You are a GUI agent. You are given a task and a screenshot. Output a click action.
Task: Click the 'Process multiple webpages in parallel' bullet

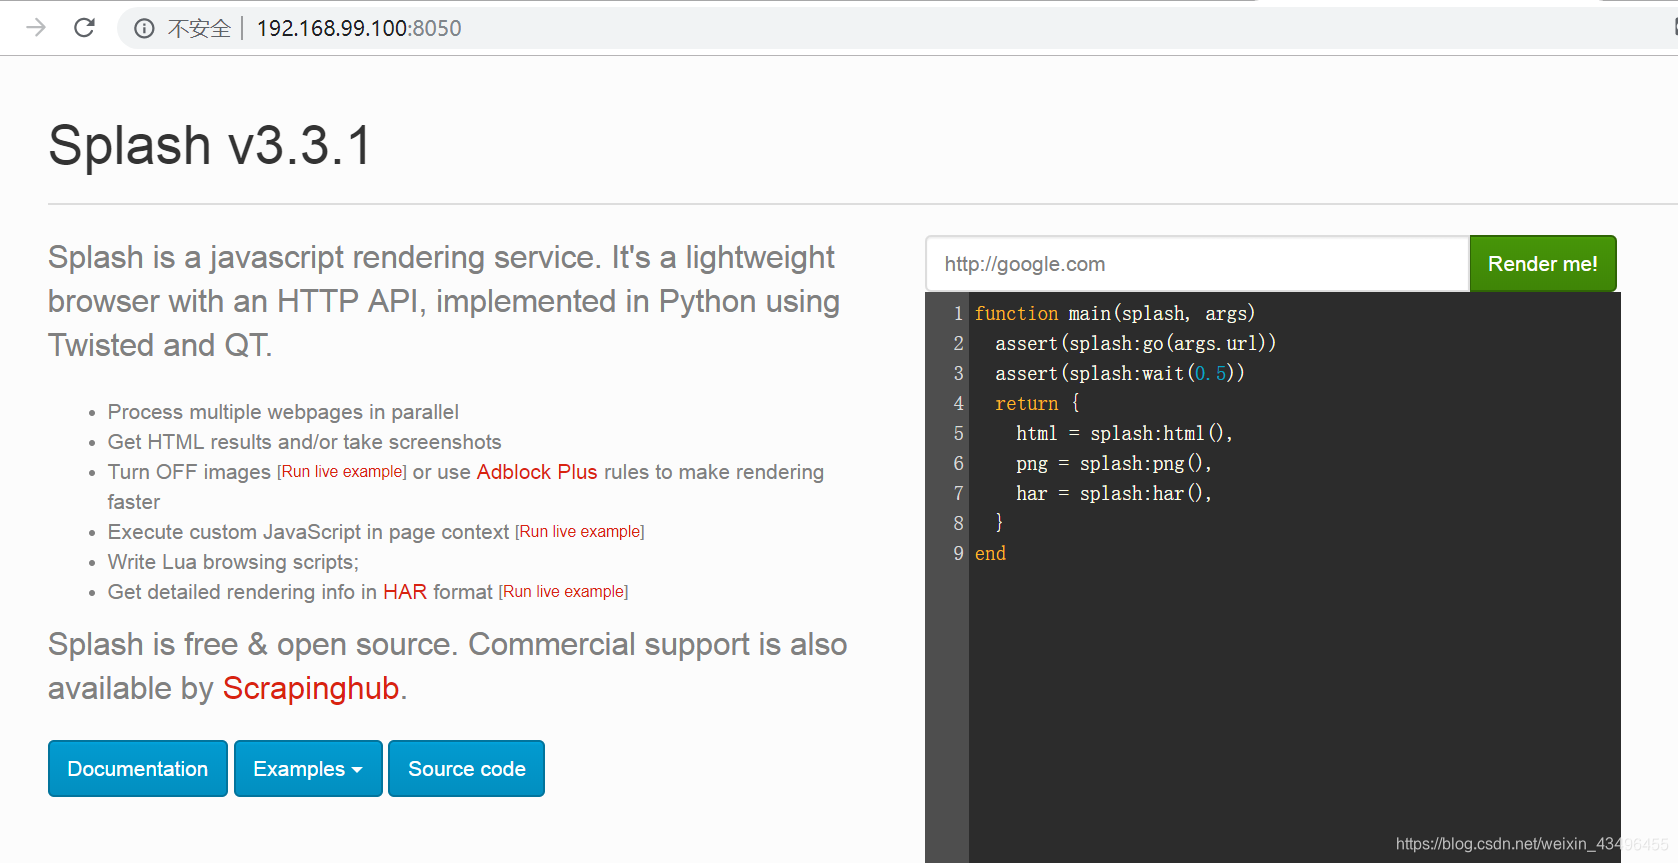coord(283,412)
